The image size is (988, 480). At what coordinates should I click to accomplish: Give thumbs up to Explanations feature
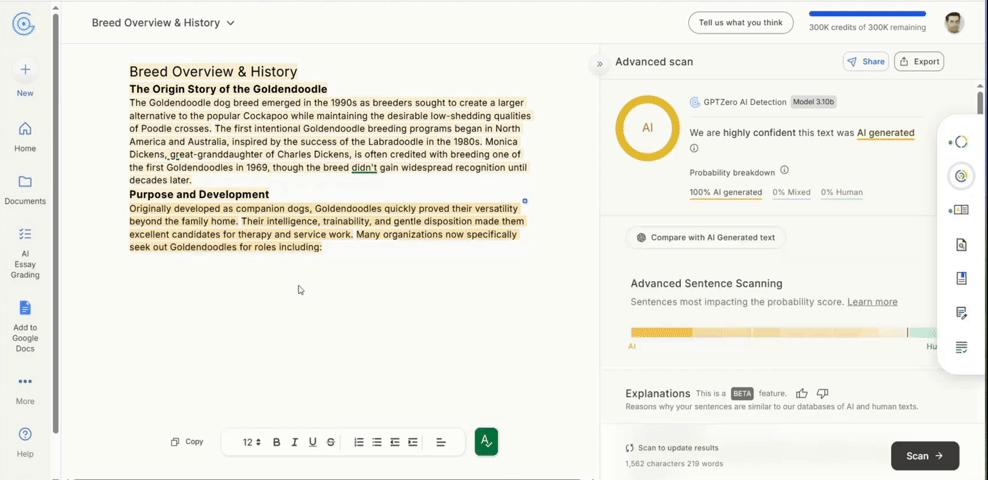point(801,393)
